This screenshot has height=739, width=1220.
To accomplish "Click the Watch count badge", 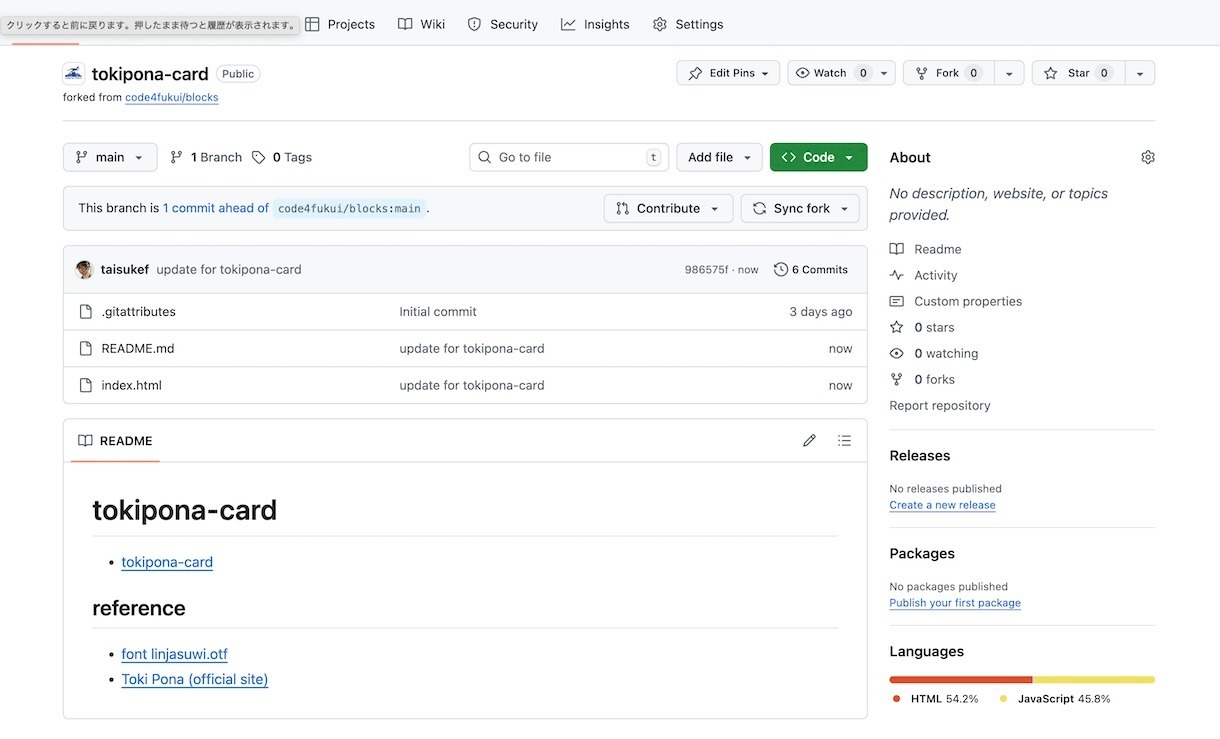I will [x=863, y=73].
